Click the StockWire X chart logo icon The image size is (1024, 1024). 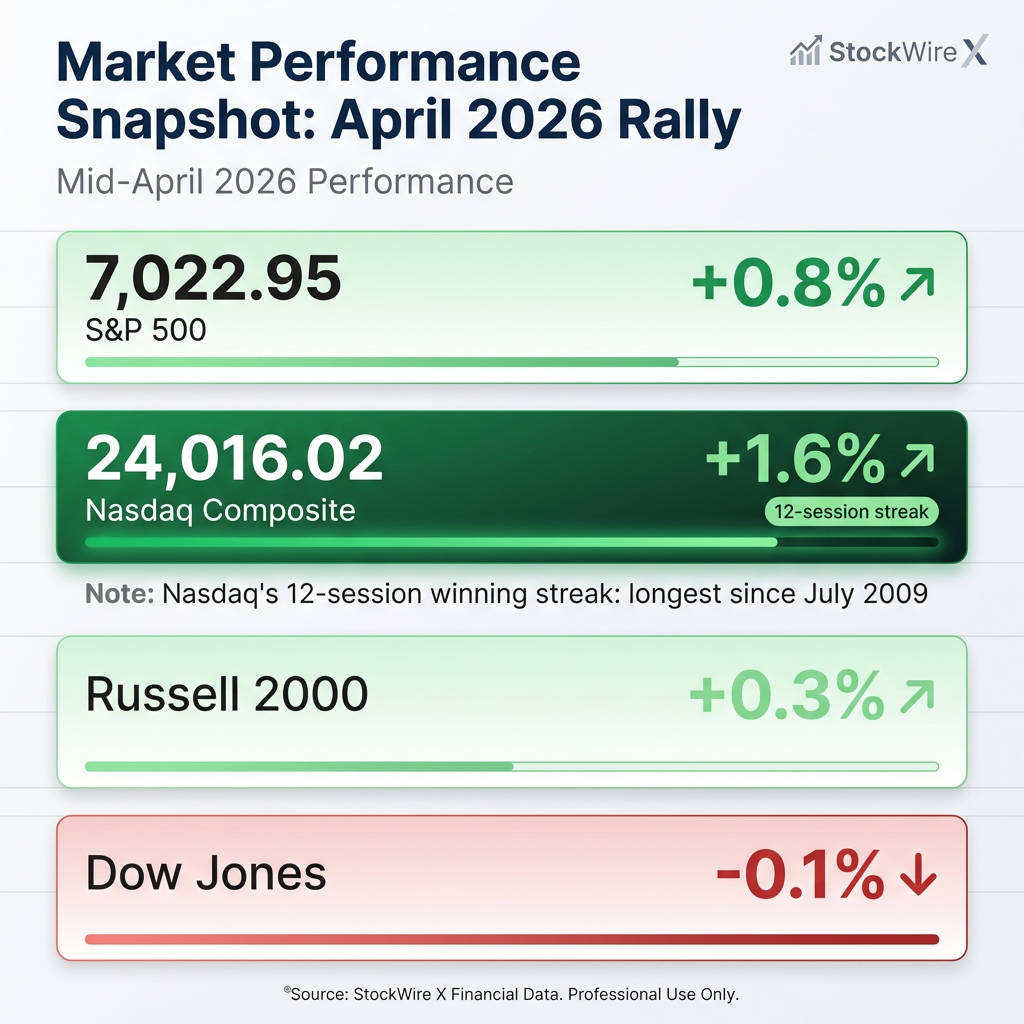(805, 51)
